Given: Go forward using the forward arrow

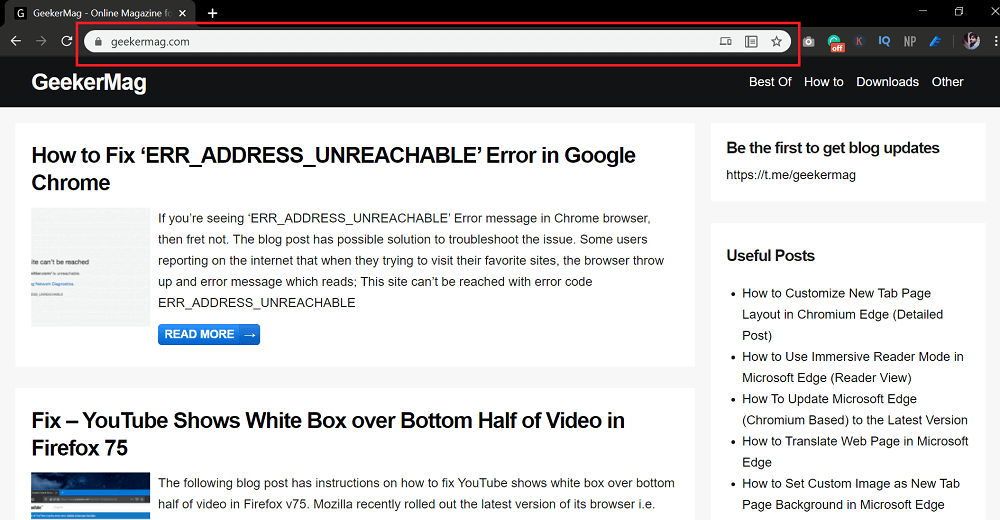Looking at the screenshot, I should [41, 41].
